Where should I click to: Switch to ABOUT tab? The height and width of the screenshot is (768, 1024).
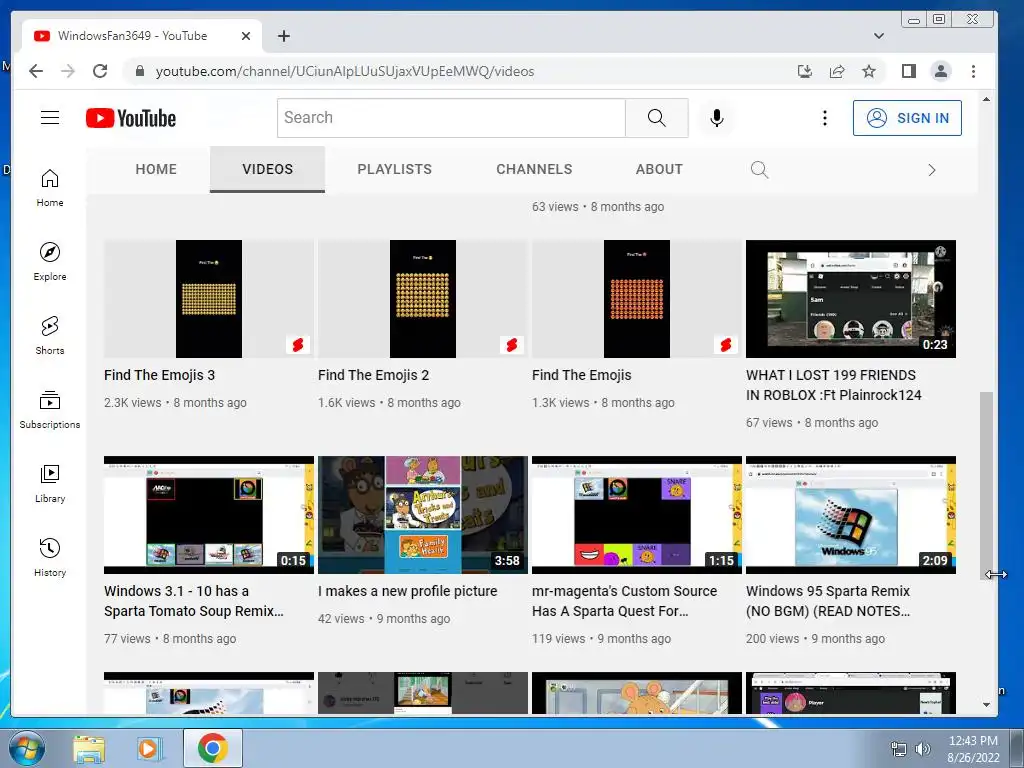pos(659,169)
